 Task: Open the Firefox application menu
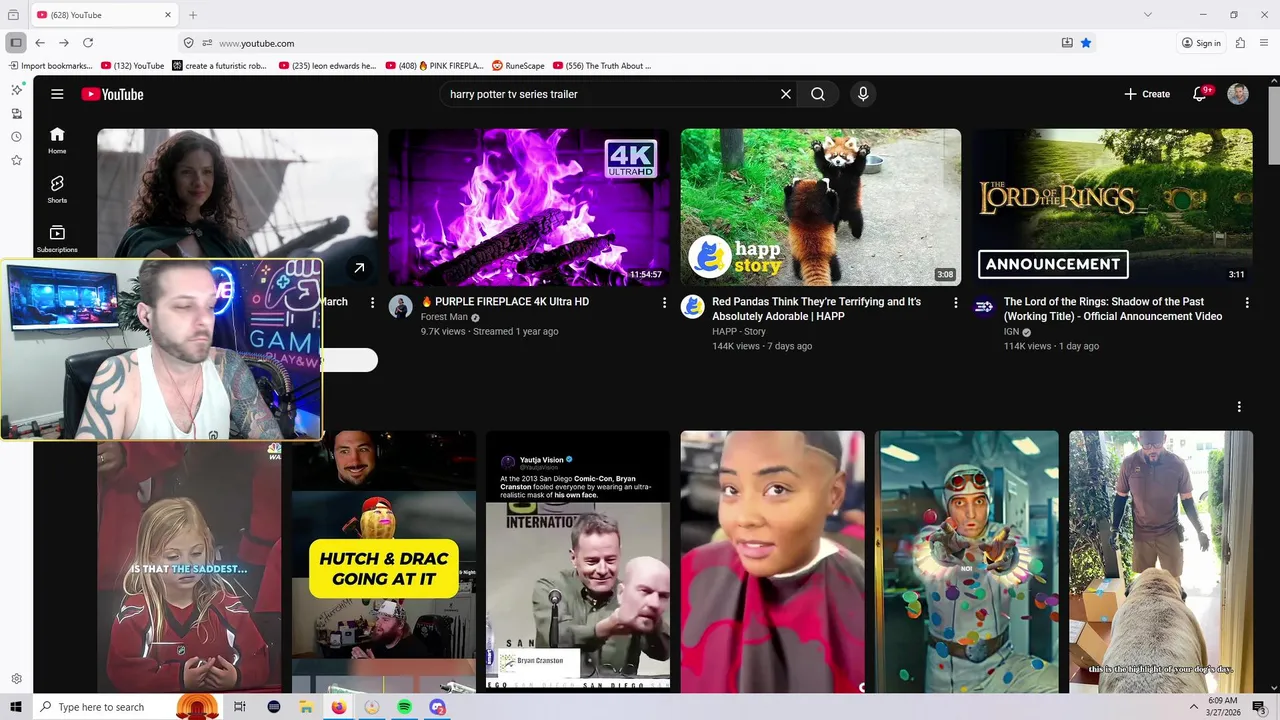(1265, 43)
